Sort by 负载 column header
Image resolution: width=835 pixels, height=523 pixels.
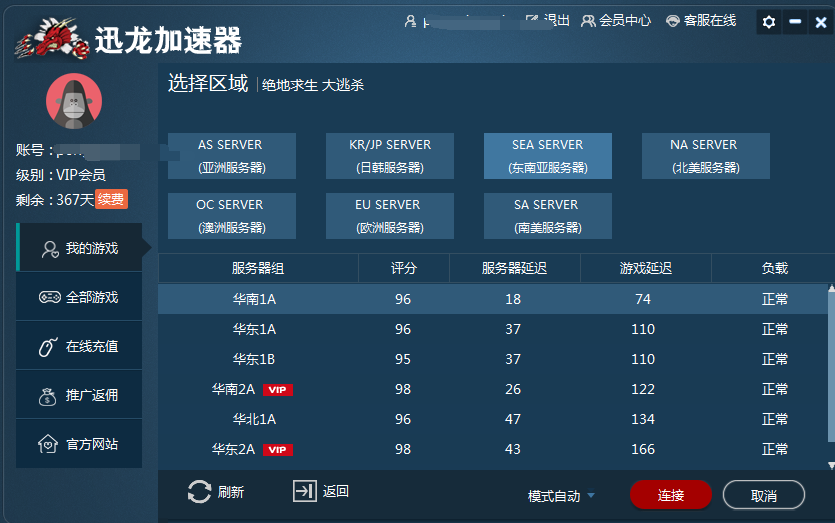click(774, 268)
